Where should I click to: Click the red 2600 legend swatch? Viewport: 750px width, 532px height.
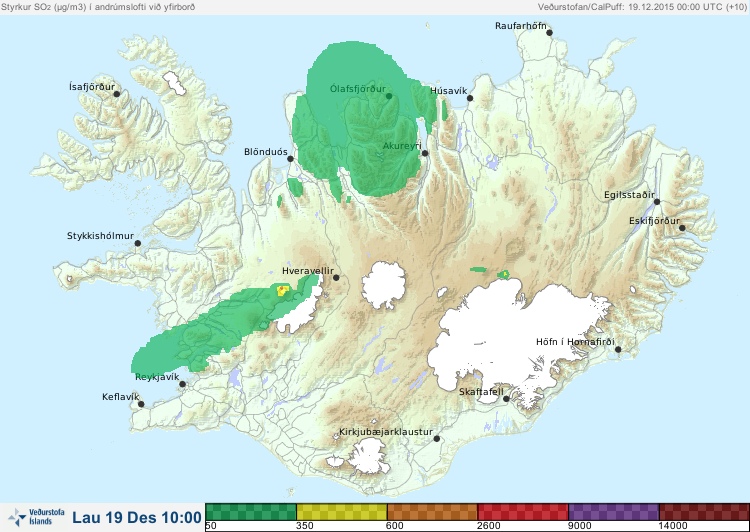523,512
